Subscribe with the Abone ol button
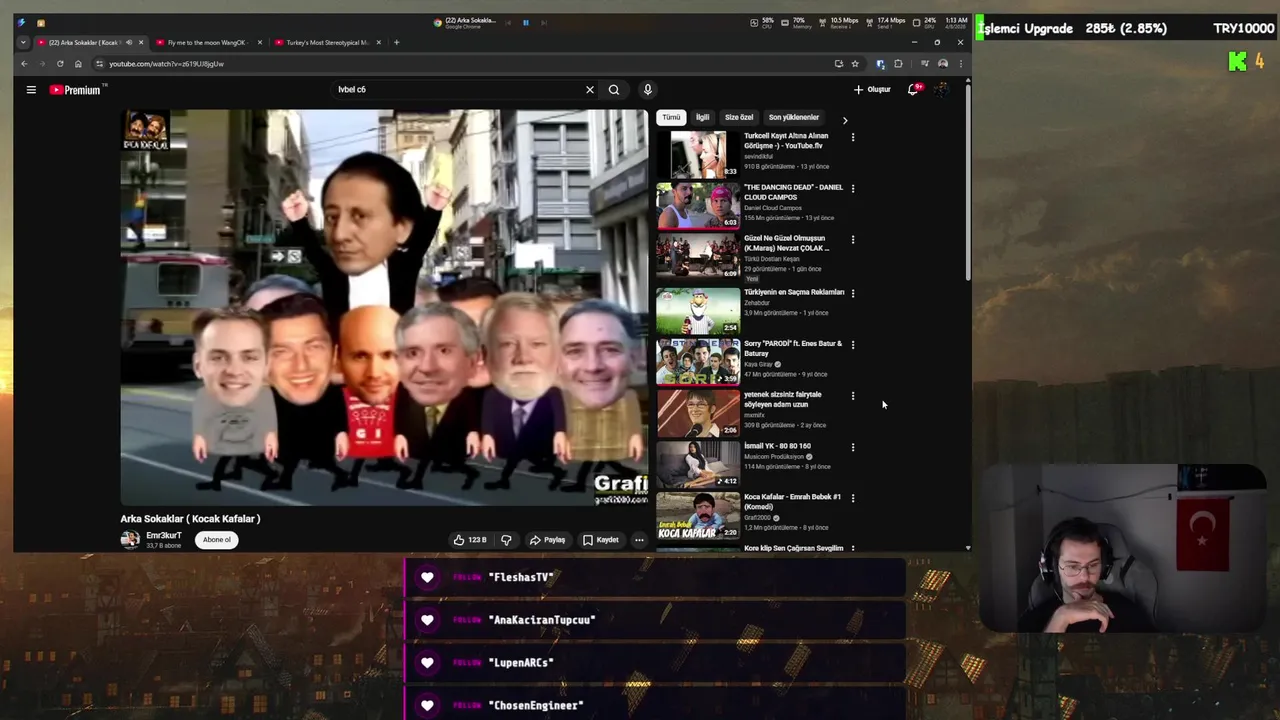 217,540
